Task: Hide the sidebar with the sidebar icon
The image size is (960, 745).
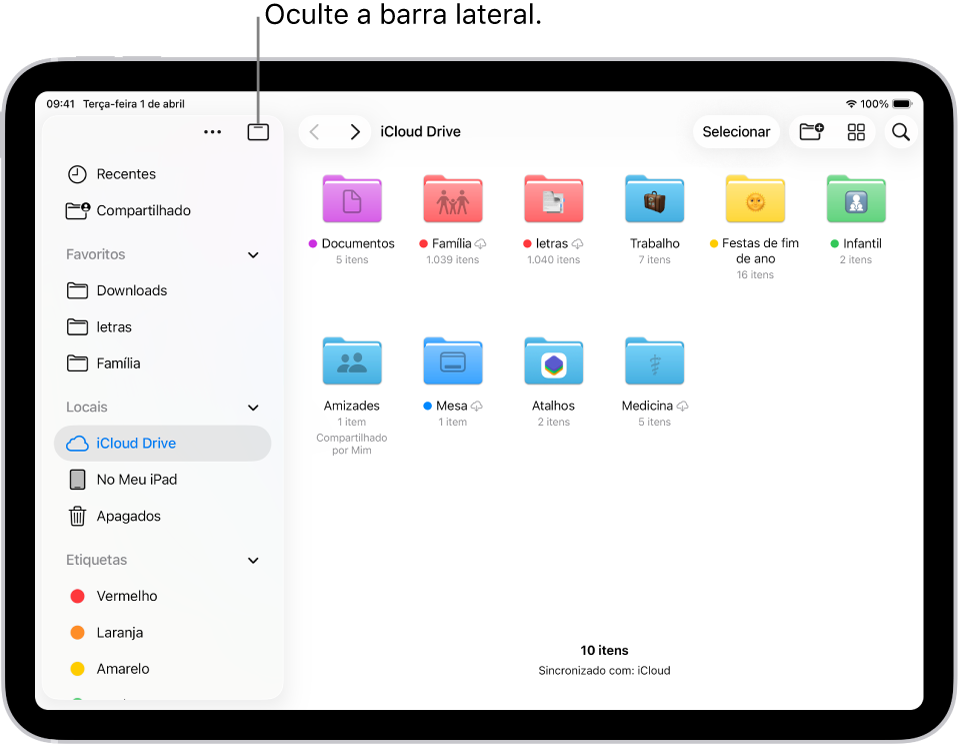Action: pos(257,131)
